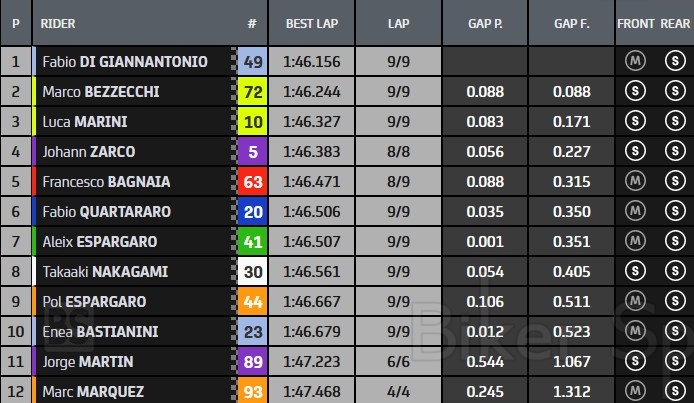Click the GAP F. column header
The width and height of the screenshot is (694, 403).
coord(571,22)
